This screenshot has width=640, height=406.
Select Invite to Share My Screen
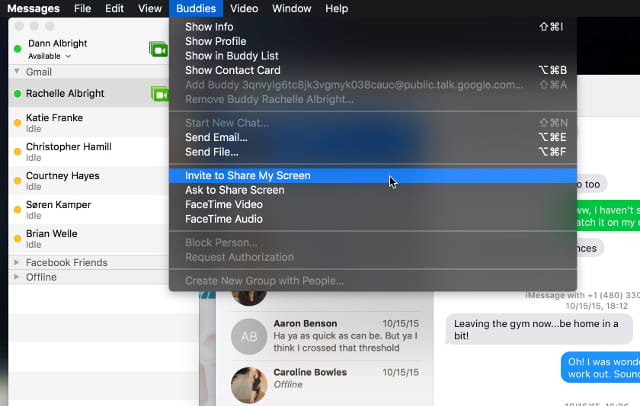(373, 175)
